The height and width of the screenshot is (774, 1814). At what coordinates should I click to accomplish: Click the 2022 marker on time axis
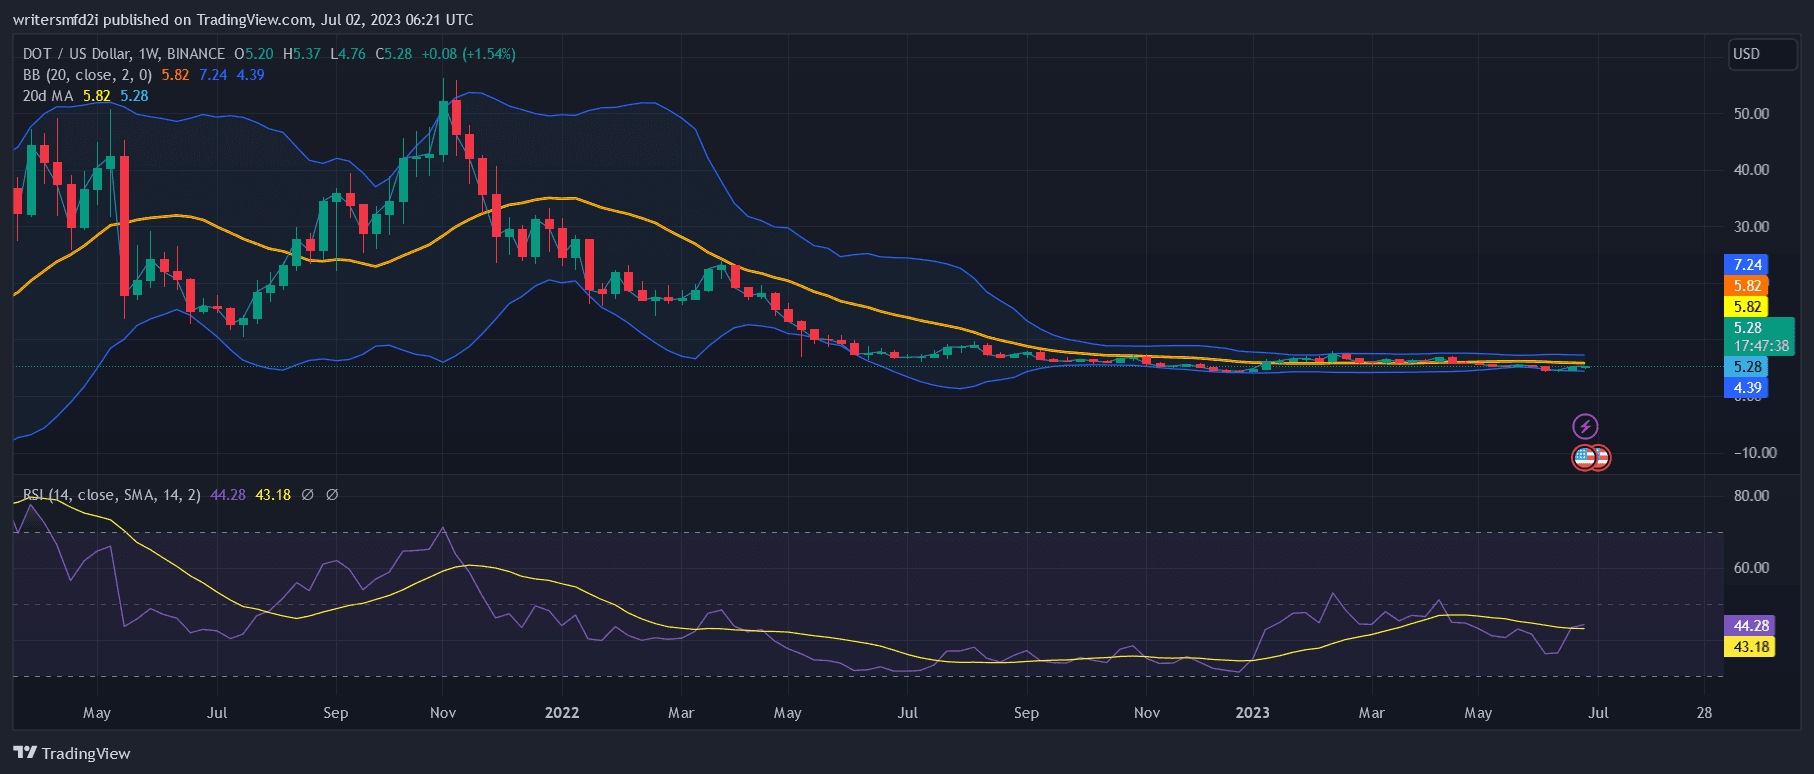(x=562, y=713)
